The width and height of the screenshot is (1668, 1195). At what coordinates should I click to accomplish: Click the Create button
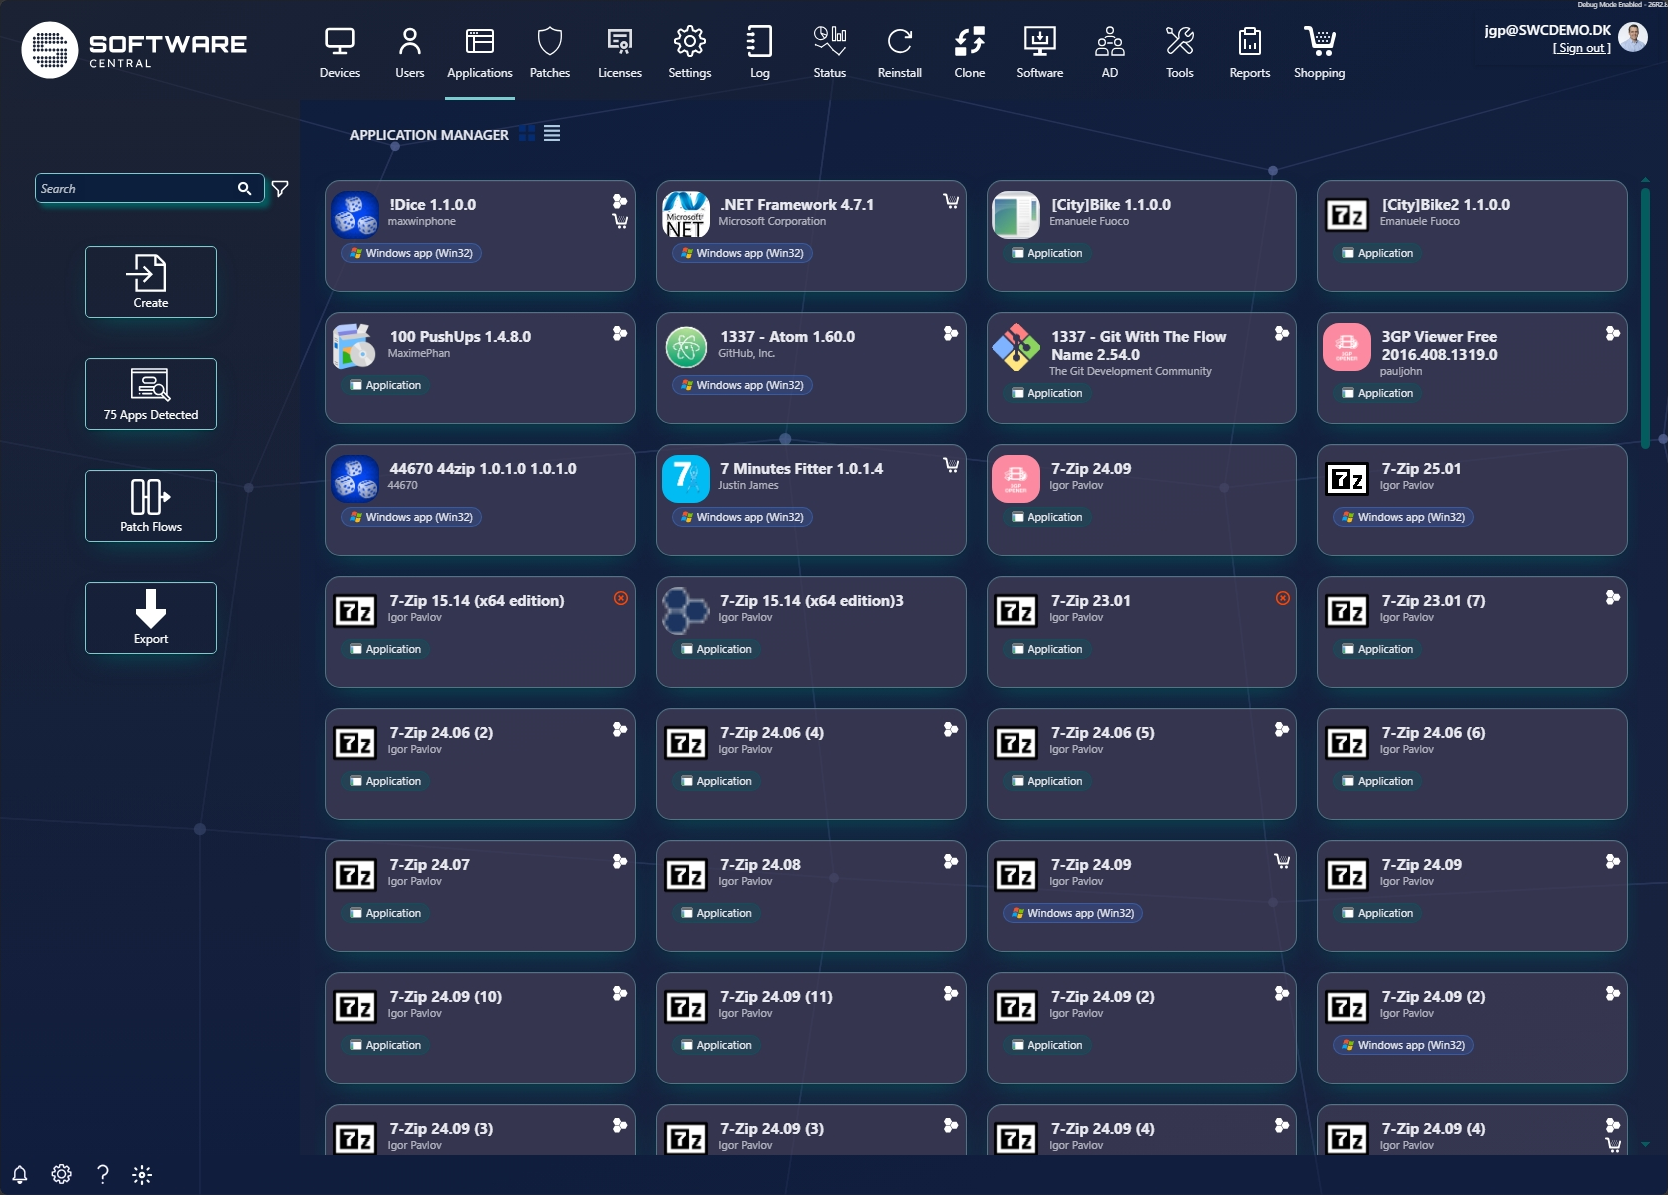tap(151, 282)
